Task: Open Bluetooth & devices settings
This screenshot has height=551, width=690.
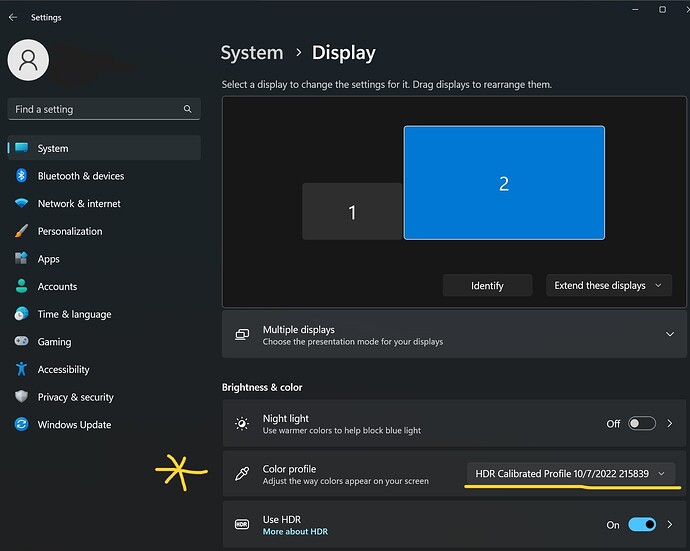Action: (x=104, y=176)
